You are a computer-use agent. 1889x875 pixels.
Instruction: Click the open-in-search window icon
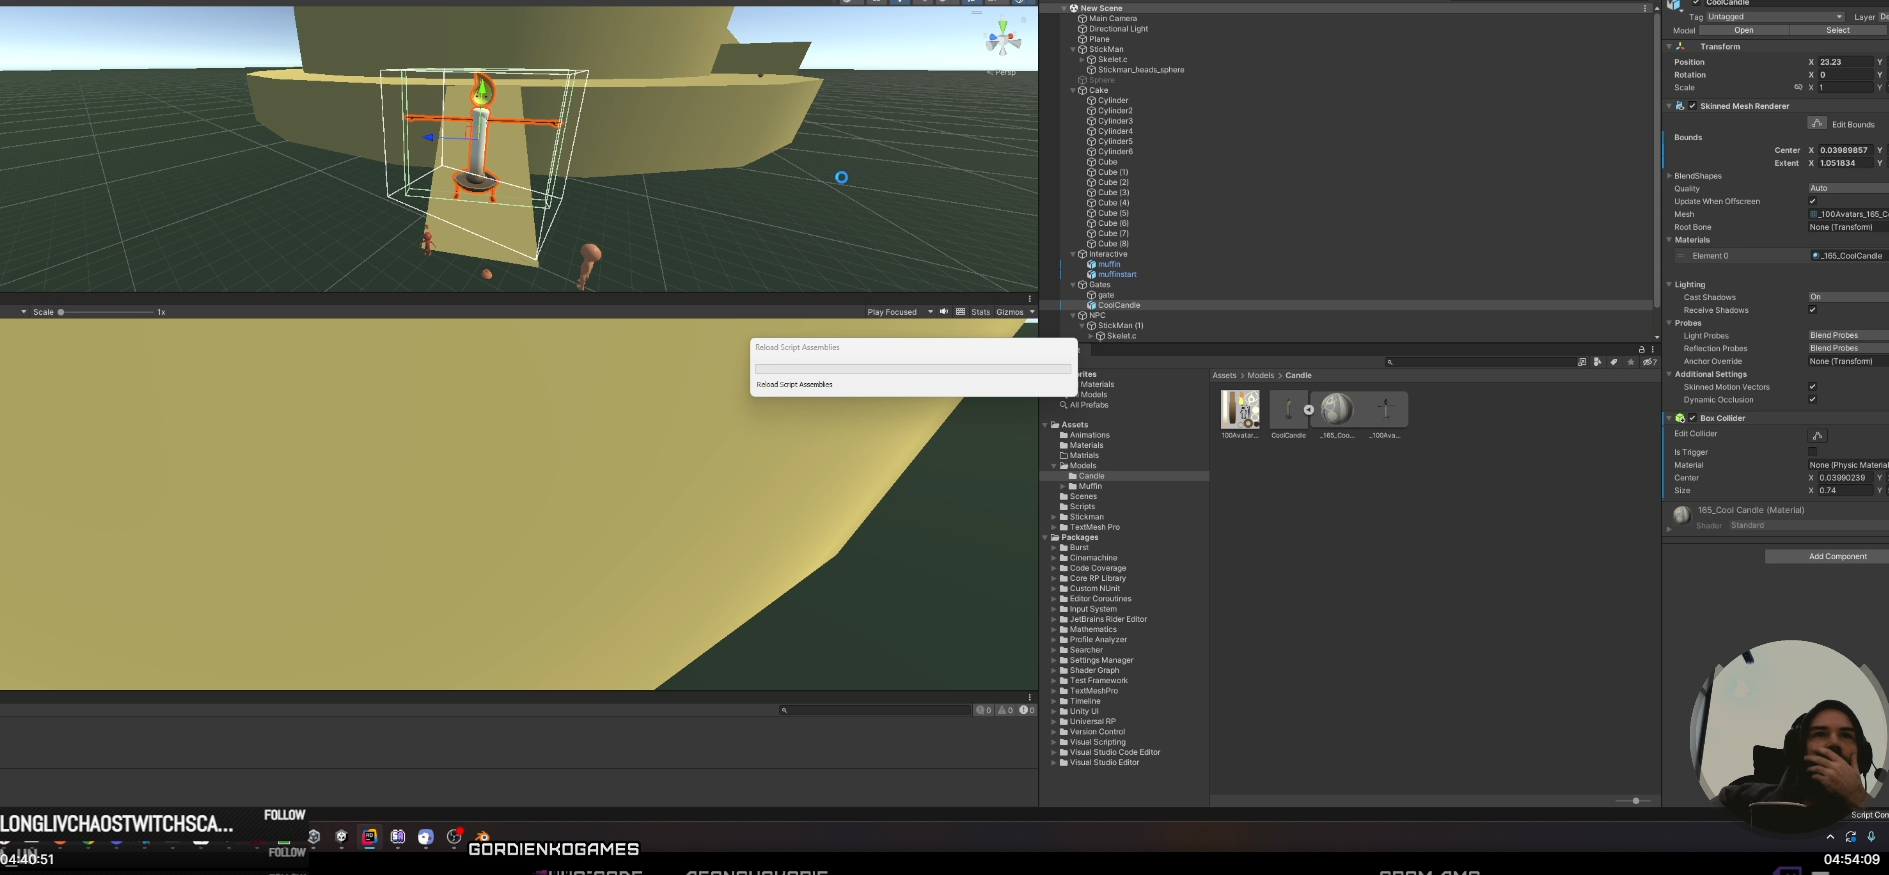(x=1582, y=362)
